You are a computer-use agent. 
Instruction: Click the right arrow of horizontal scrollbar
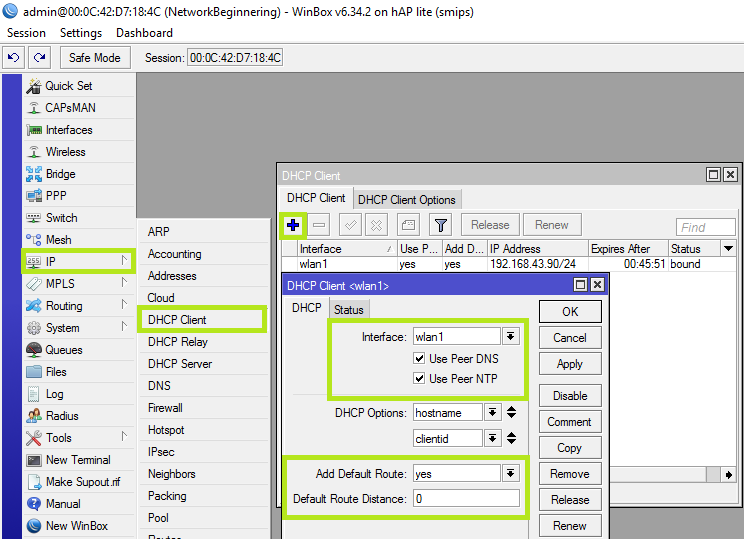click(x=729, y=474)
